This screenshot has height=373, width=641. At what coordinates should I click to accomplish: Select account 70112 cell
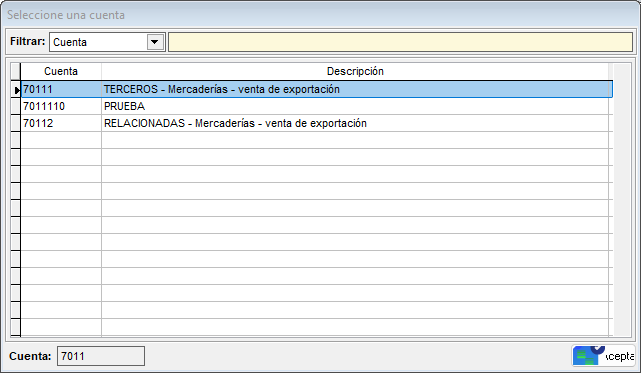tap(61, 123)
